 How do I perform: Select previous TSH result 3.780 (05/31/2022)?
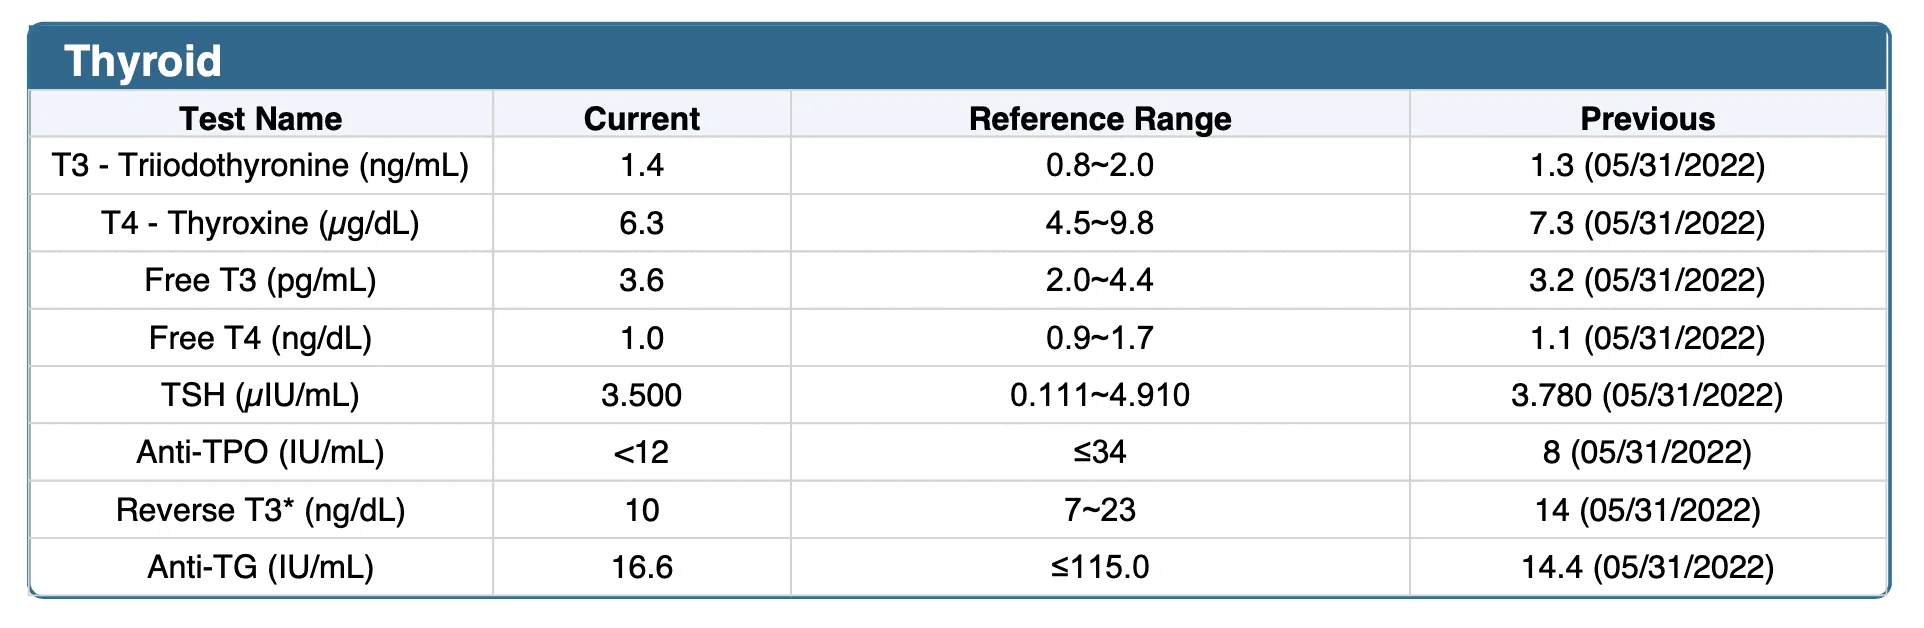(x=1648, y=395)
